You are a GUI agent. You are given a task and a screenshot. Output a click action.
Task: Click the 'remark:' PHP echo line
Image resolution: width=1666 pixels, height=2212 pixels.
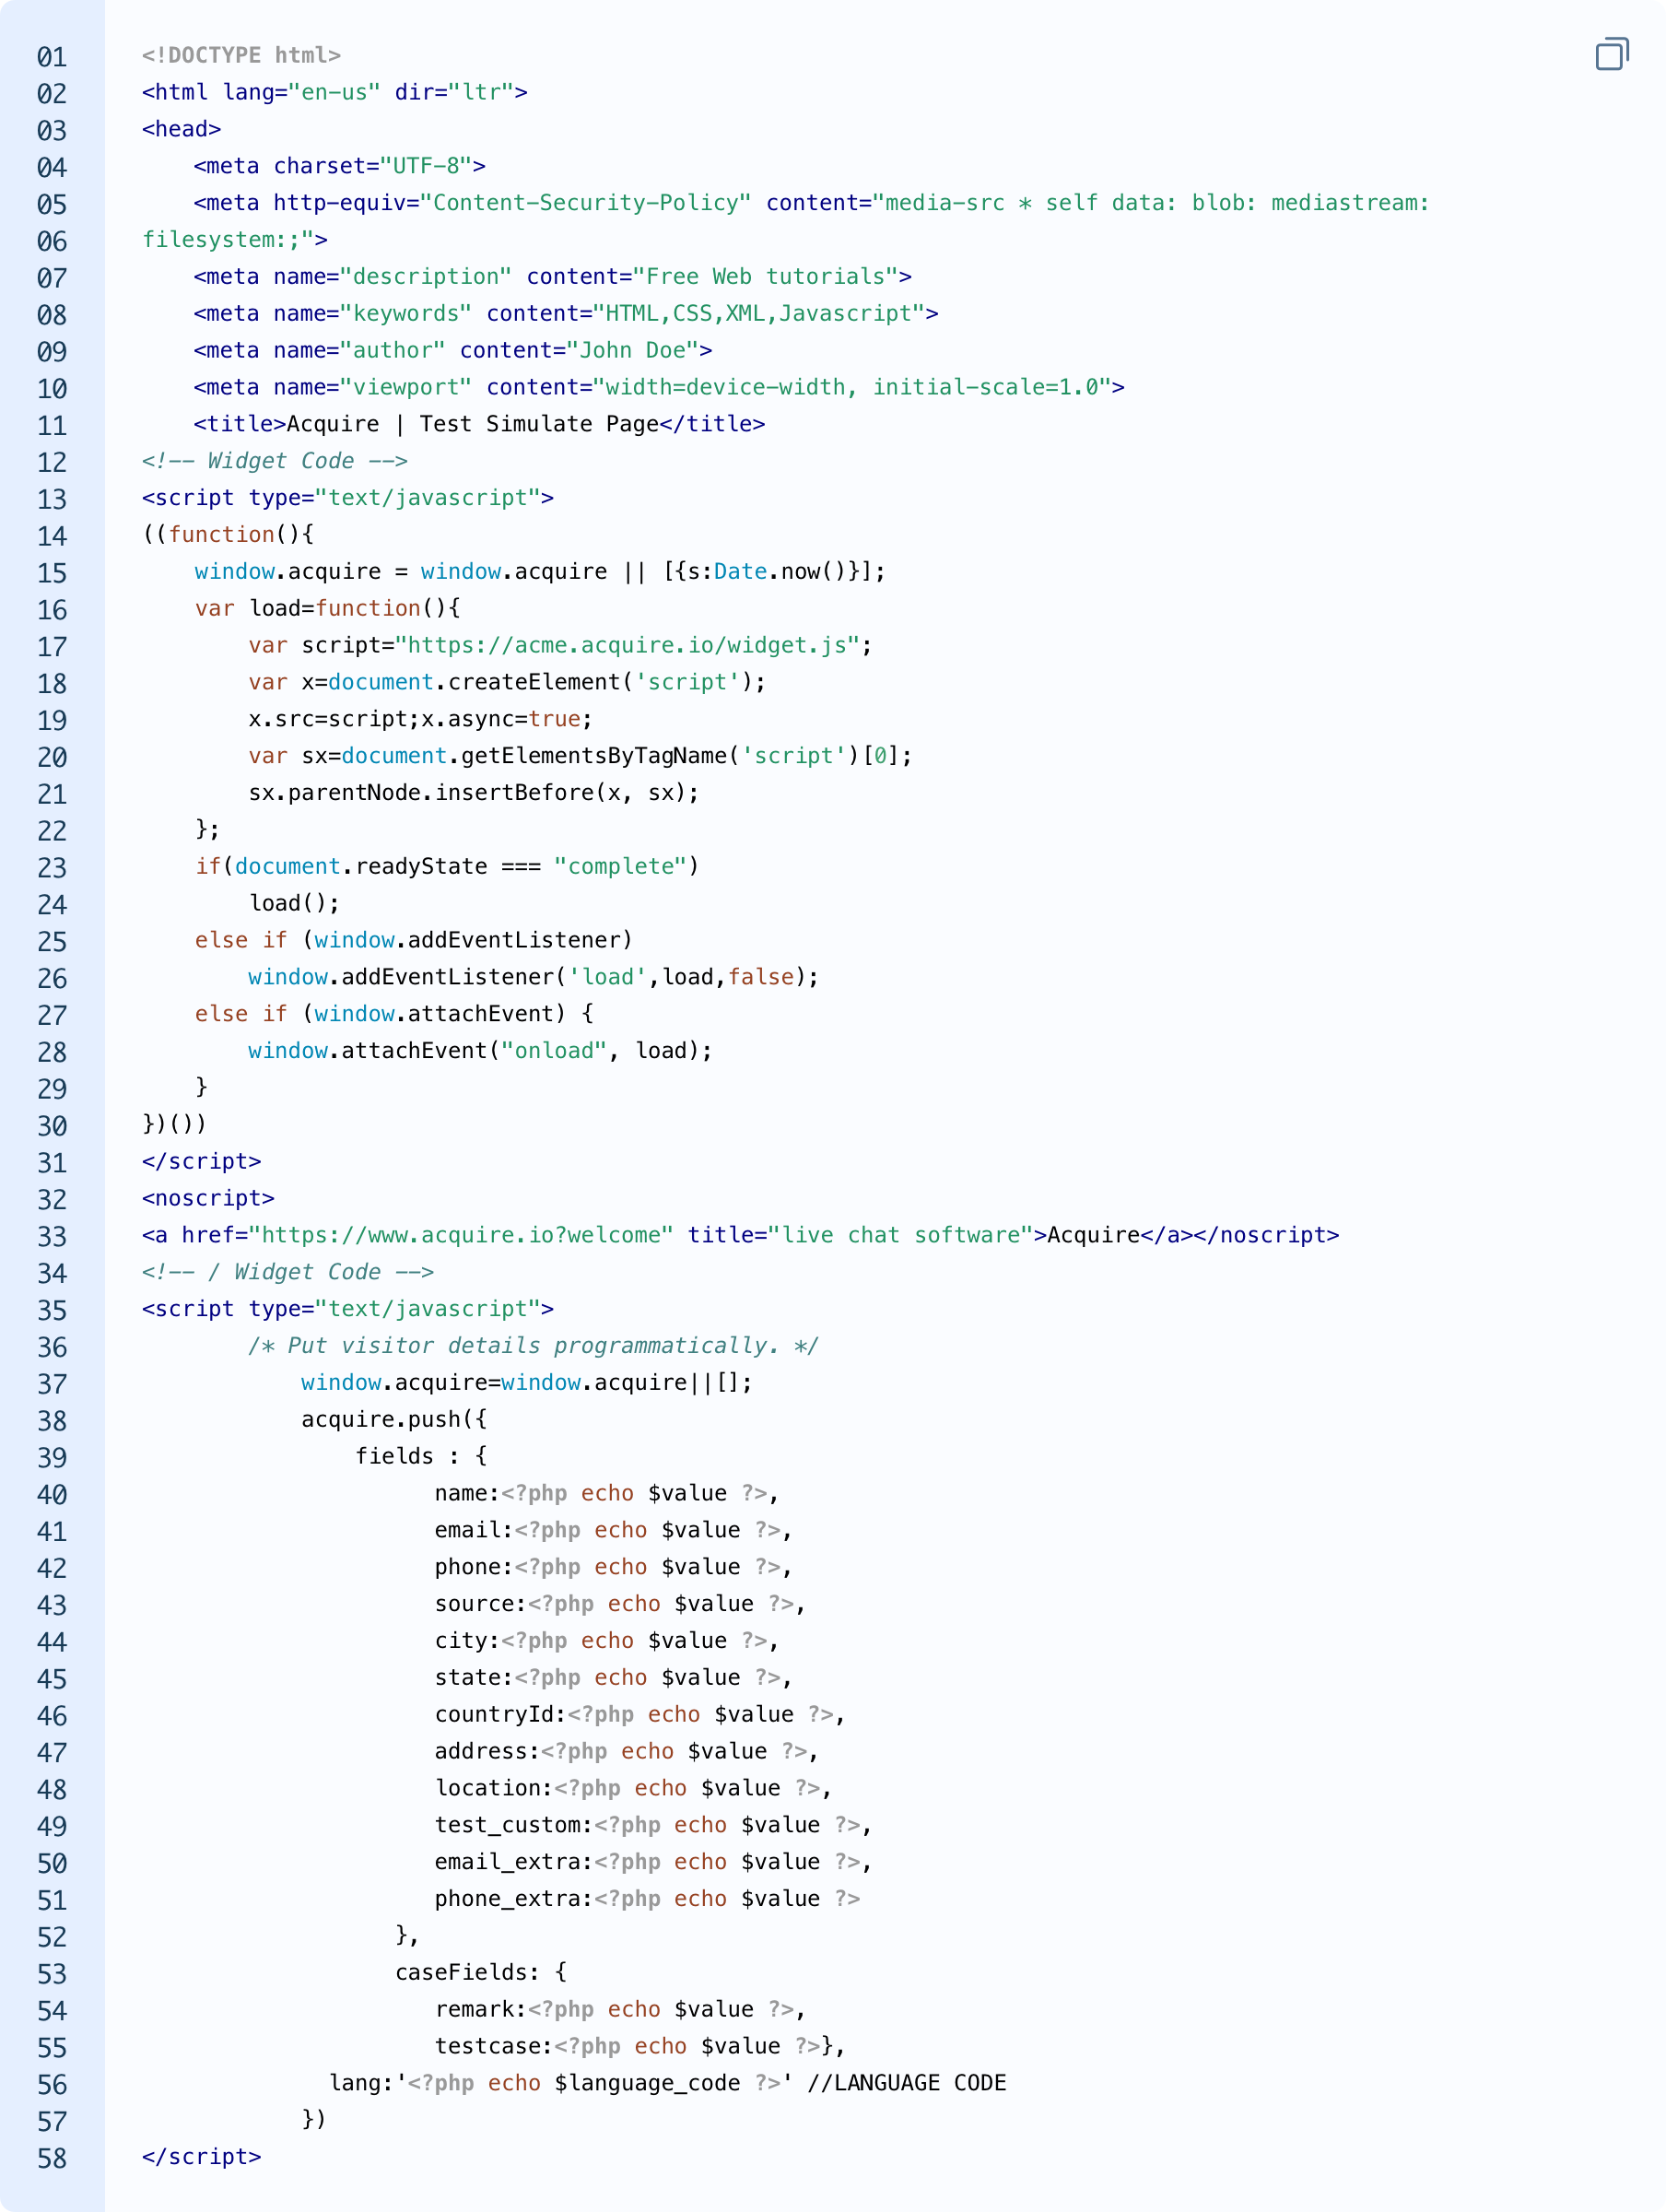620,2010
